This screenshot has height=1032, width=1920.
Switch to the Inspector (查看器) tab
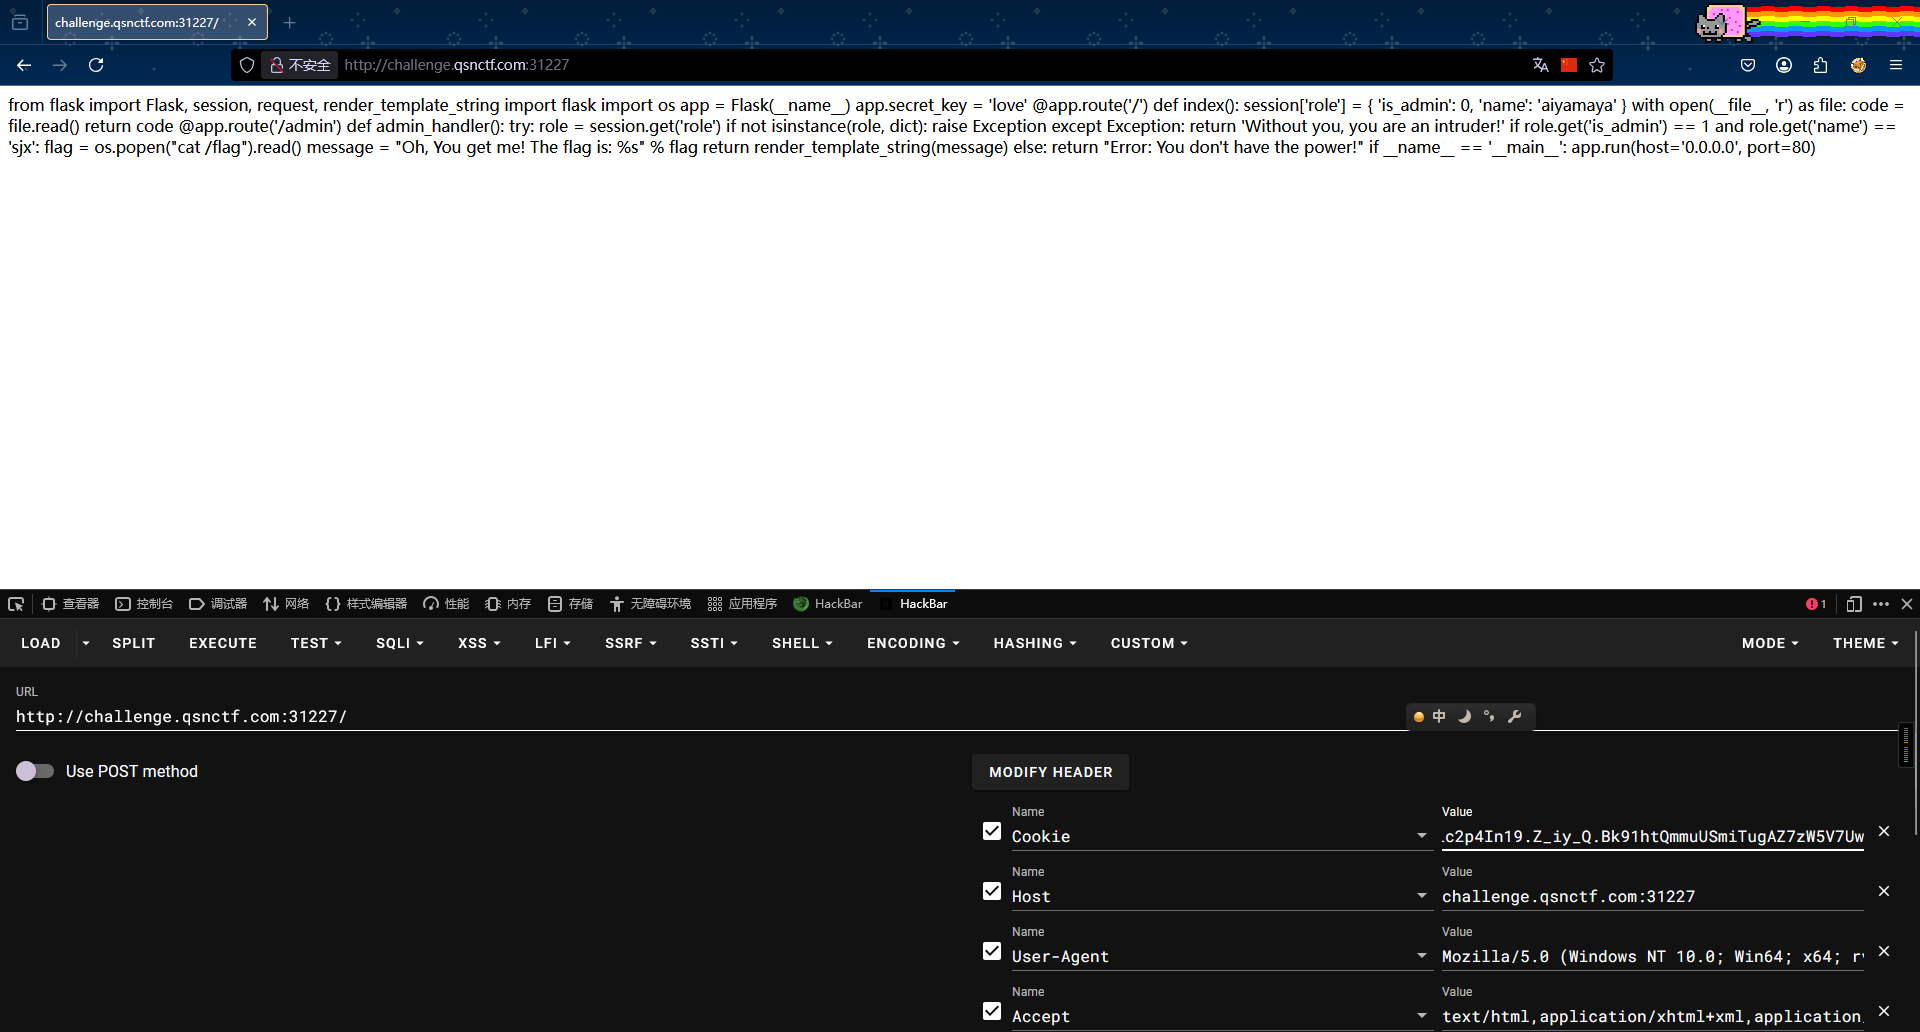70,604
